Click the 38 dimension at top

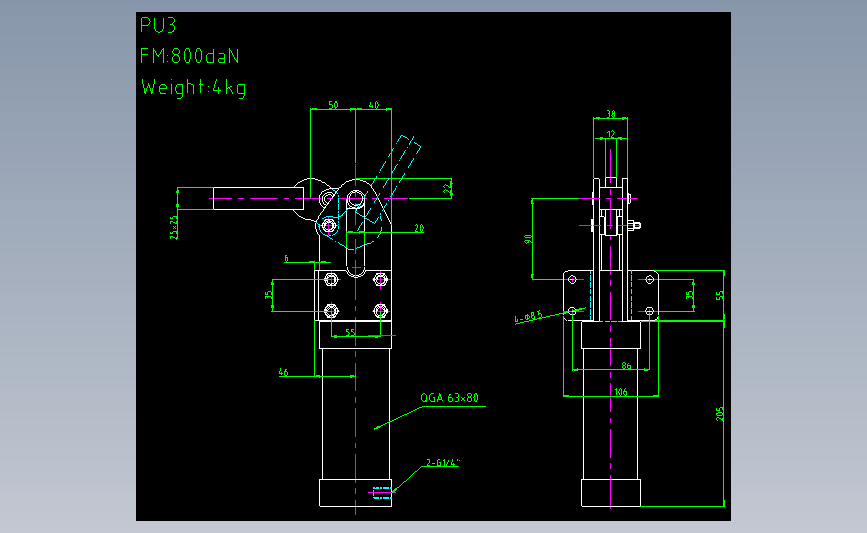click(x=610, y=114)
